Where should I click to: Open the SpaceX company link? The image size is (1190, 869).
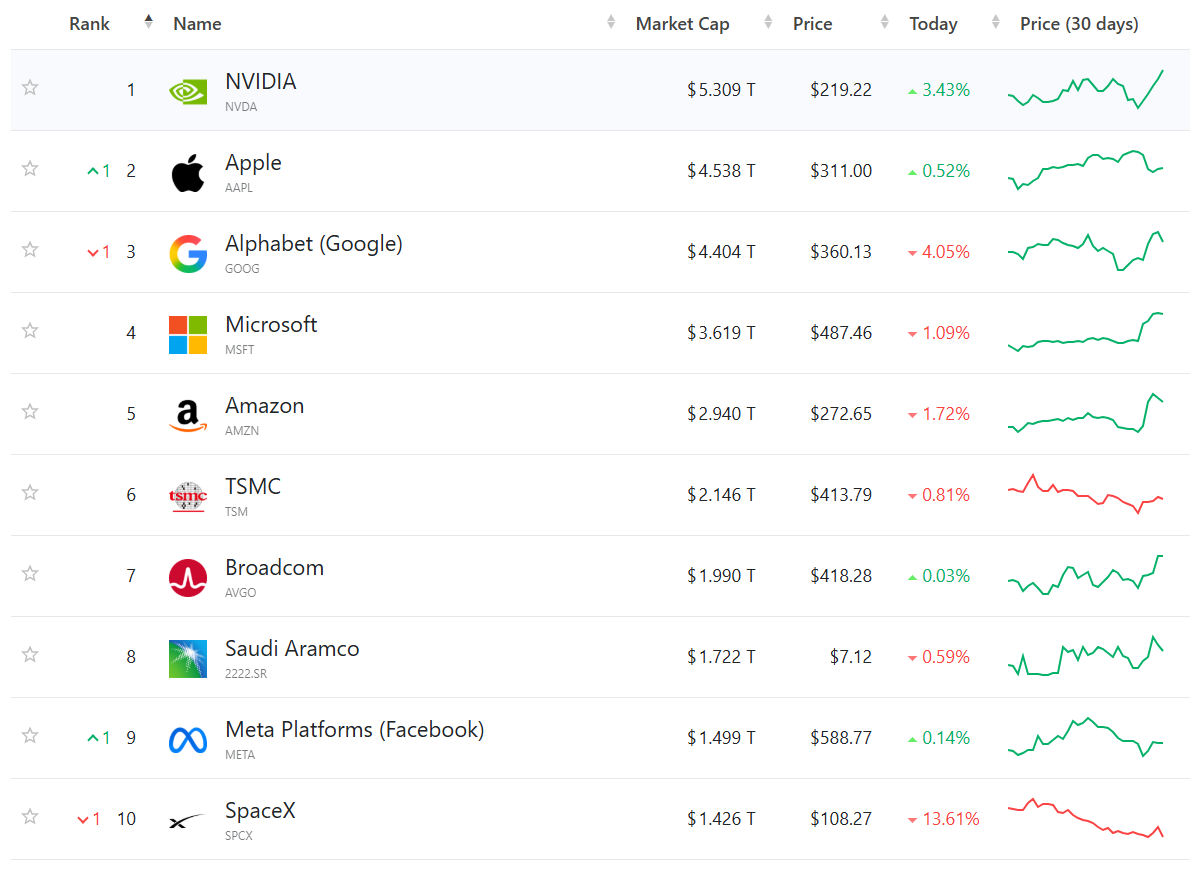(x=260, y=811)
